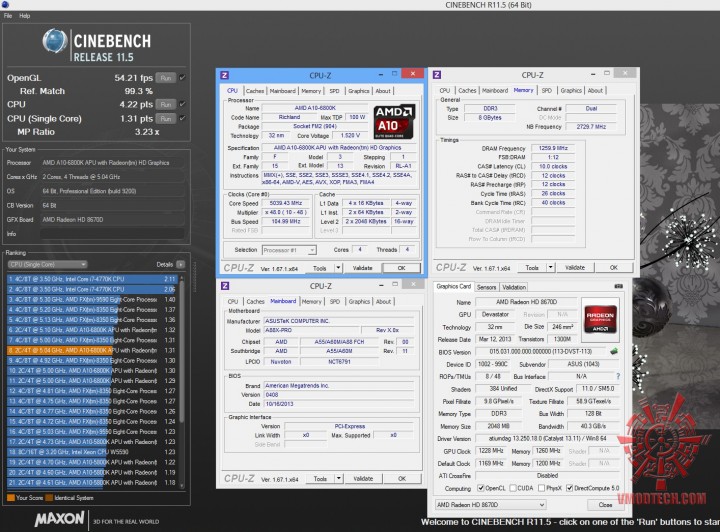Click the MP Ratio value 3.23 x
Viewport: 720px width, 532px height.
pyautogui.click(x=147, y=132)
